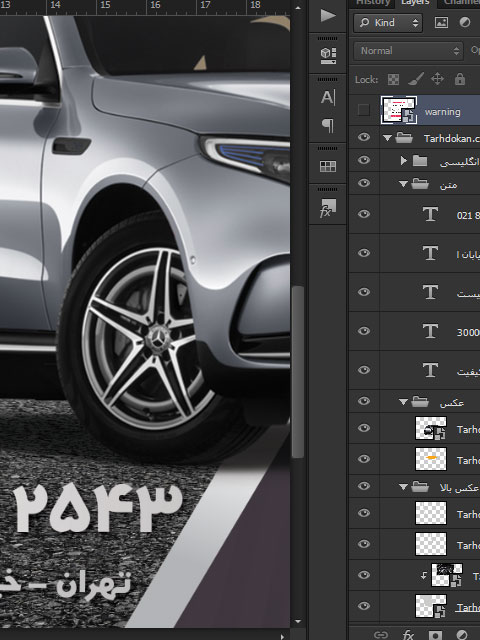The image size is (480, 640).
Task: Click the canvas vertical scrollbar thumb
Action: (298, 372)
